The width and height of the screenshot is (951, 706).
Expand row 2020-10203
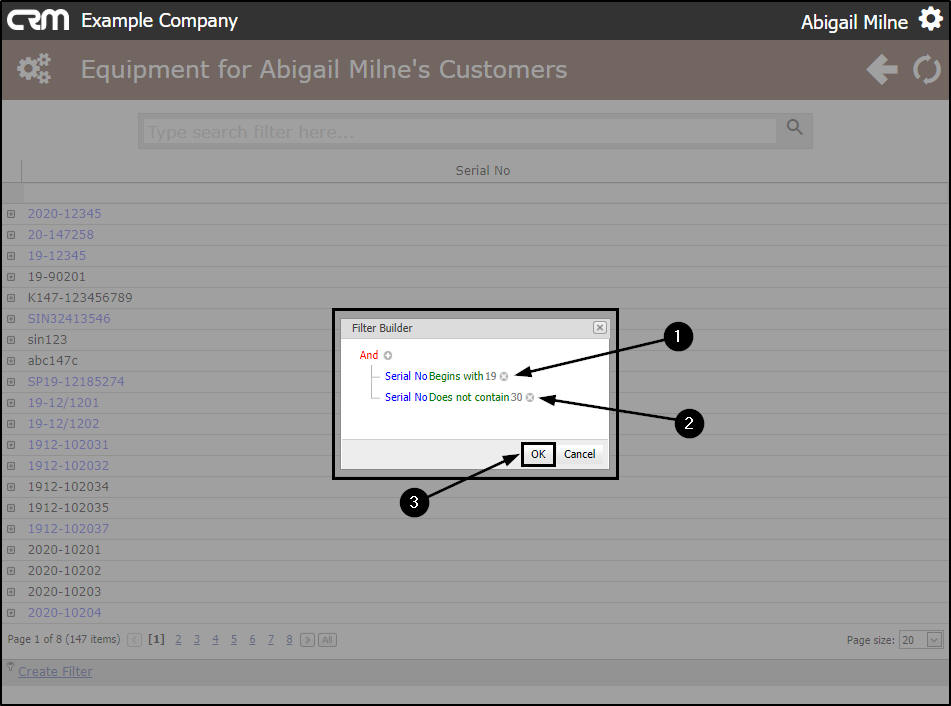[x=11, y=592]
